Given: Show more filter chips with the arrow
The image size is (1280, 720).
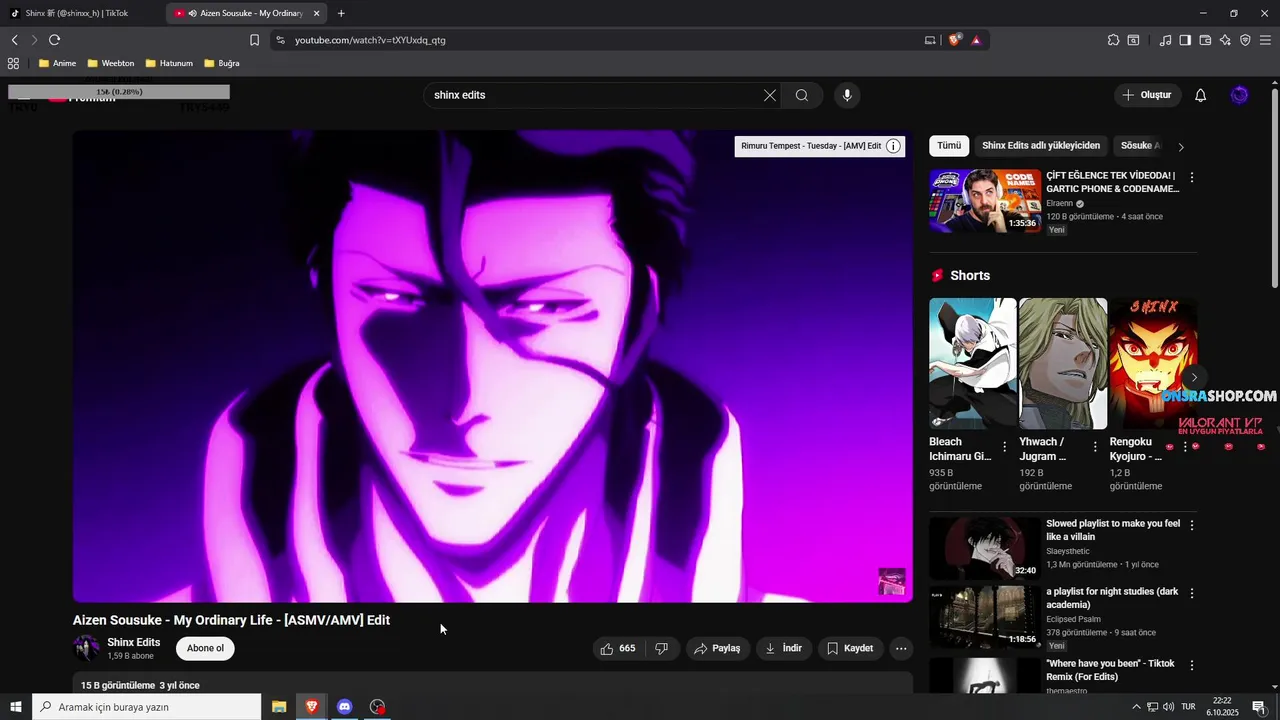Looking at the screenshot, I should [1181, 147].
